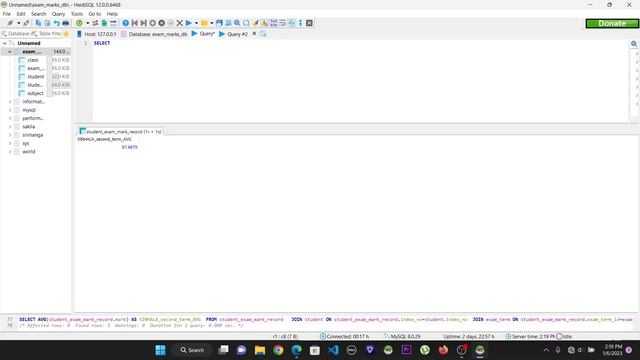This screenshot has height=360, width=640.
Task: Open the dropdown next to Execute arrow
Action: click(196, 23)
